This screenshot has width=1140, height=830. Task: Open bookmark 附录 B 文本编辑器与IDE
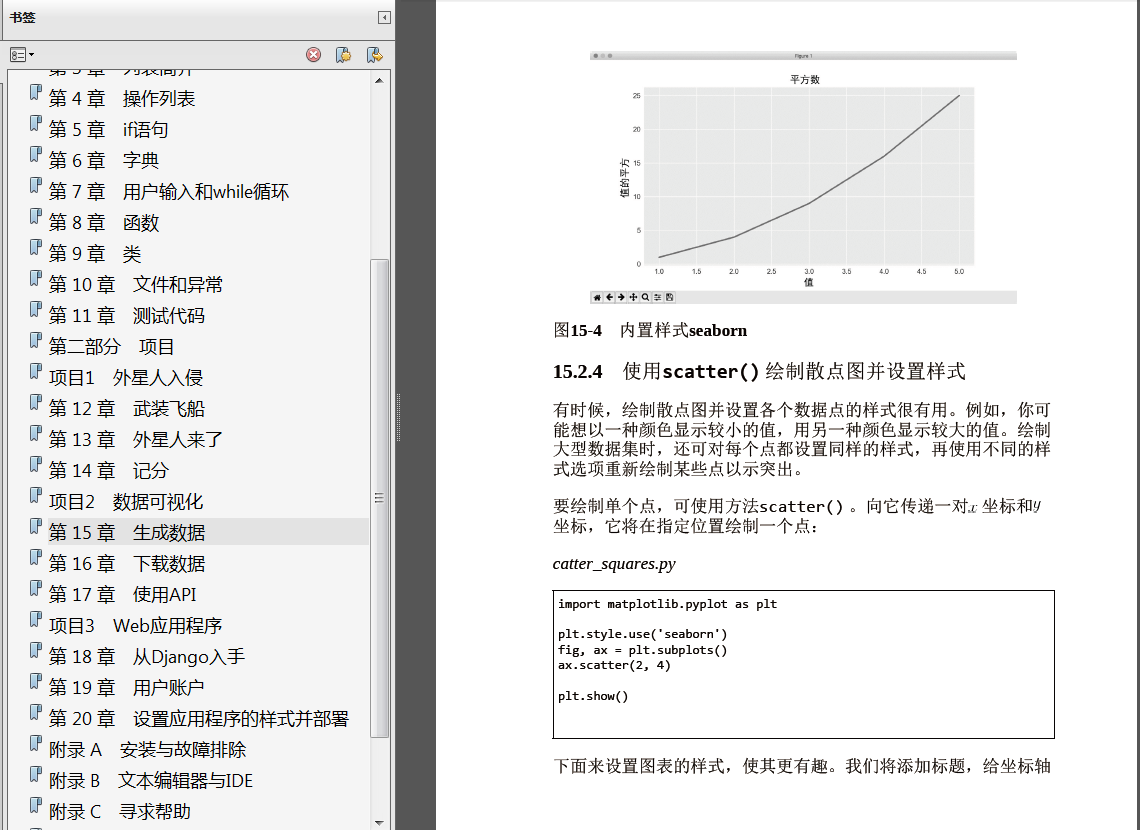coord(150,781)
